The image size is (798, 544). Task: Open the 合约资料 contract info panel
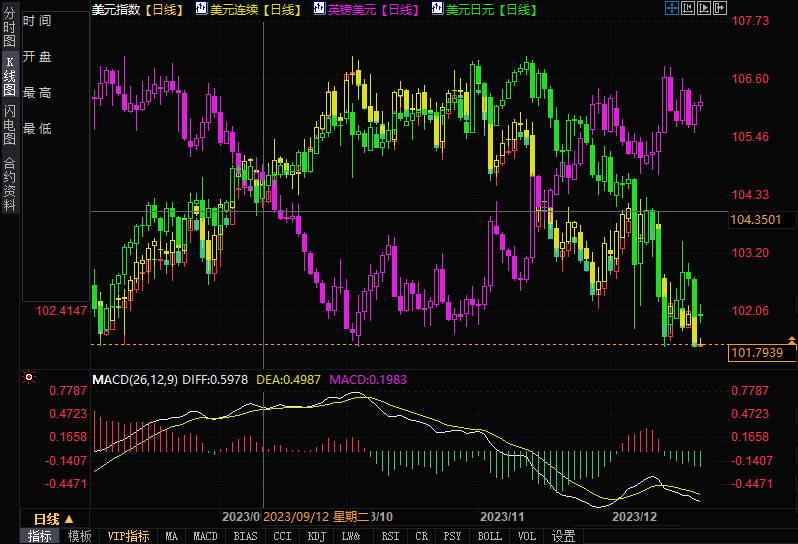[9, 183]
